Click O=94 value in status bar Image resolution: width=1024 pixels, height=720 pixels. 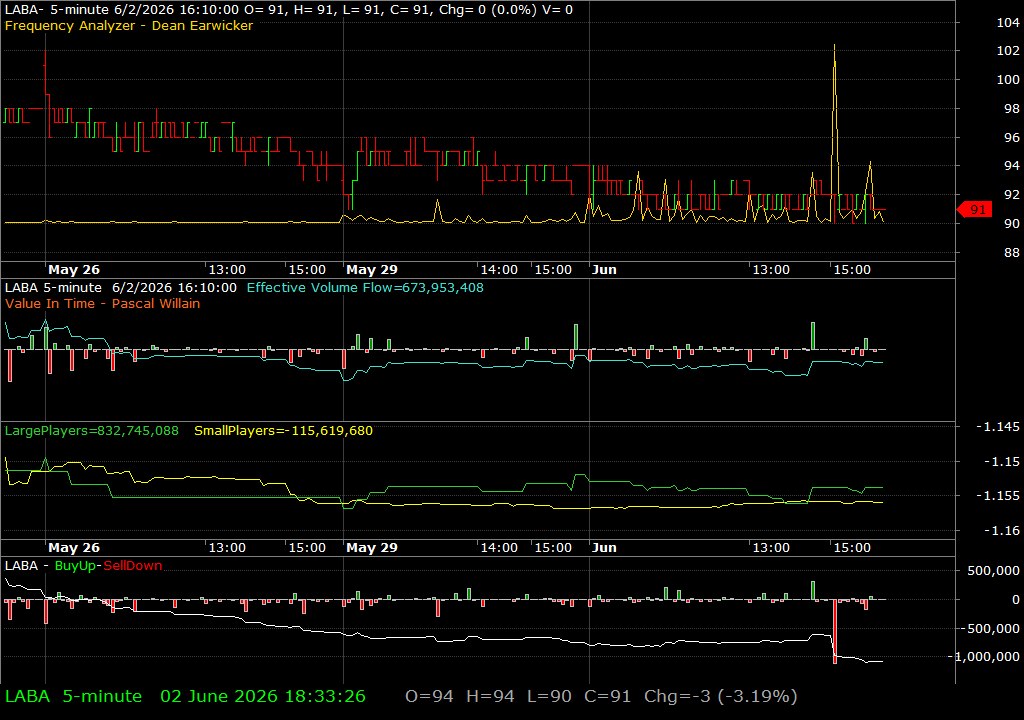pos(429,696)
